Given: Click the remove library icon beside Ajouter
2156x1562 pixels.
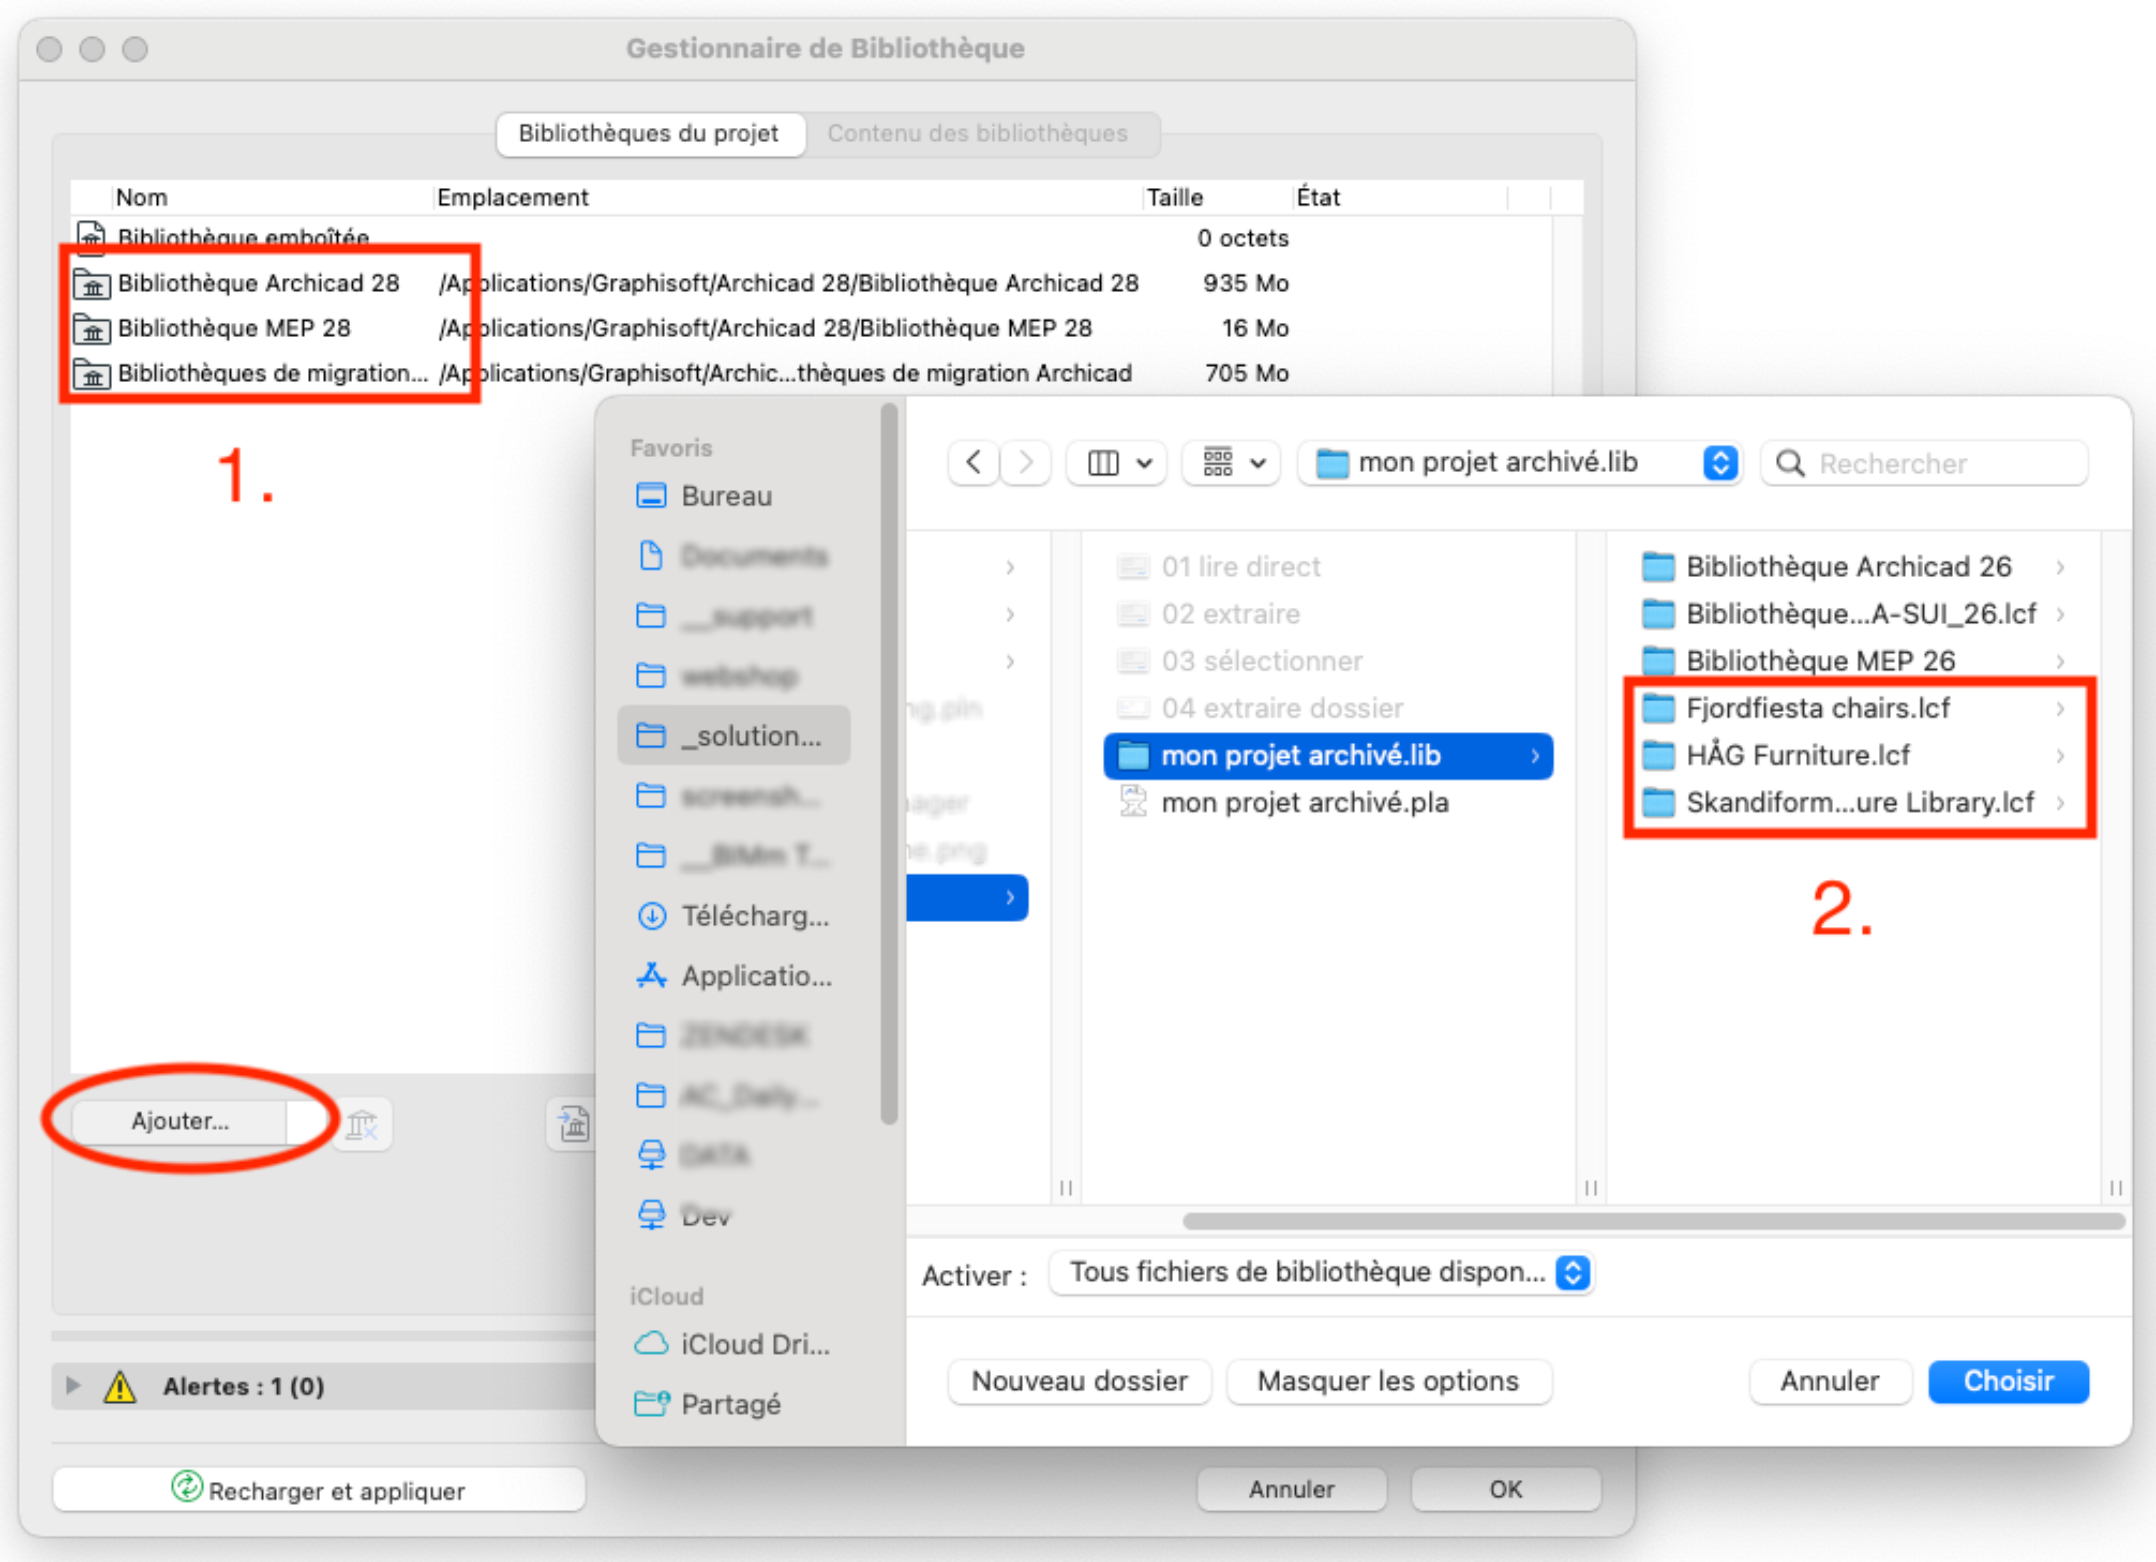Looking at the screenshot, I should point(362,1124).
